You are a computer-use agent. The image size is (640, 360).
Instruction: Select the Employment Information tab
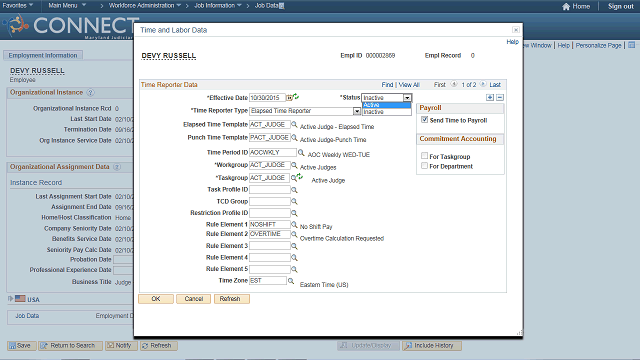(x=43, y=55)
